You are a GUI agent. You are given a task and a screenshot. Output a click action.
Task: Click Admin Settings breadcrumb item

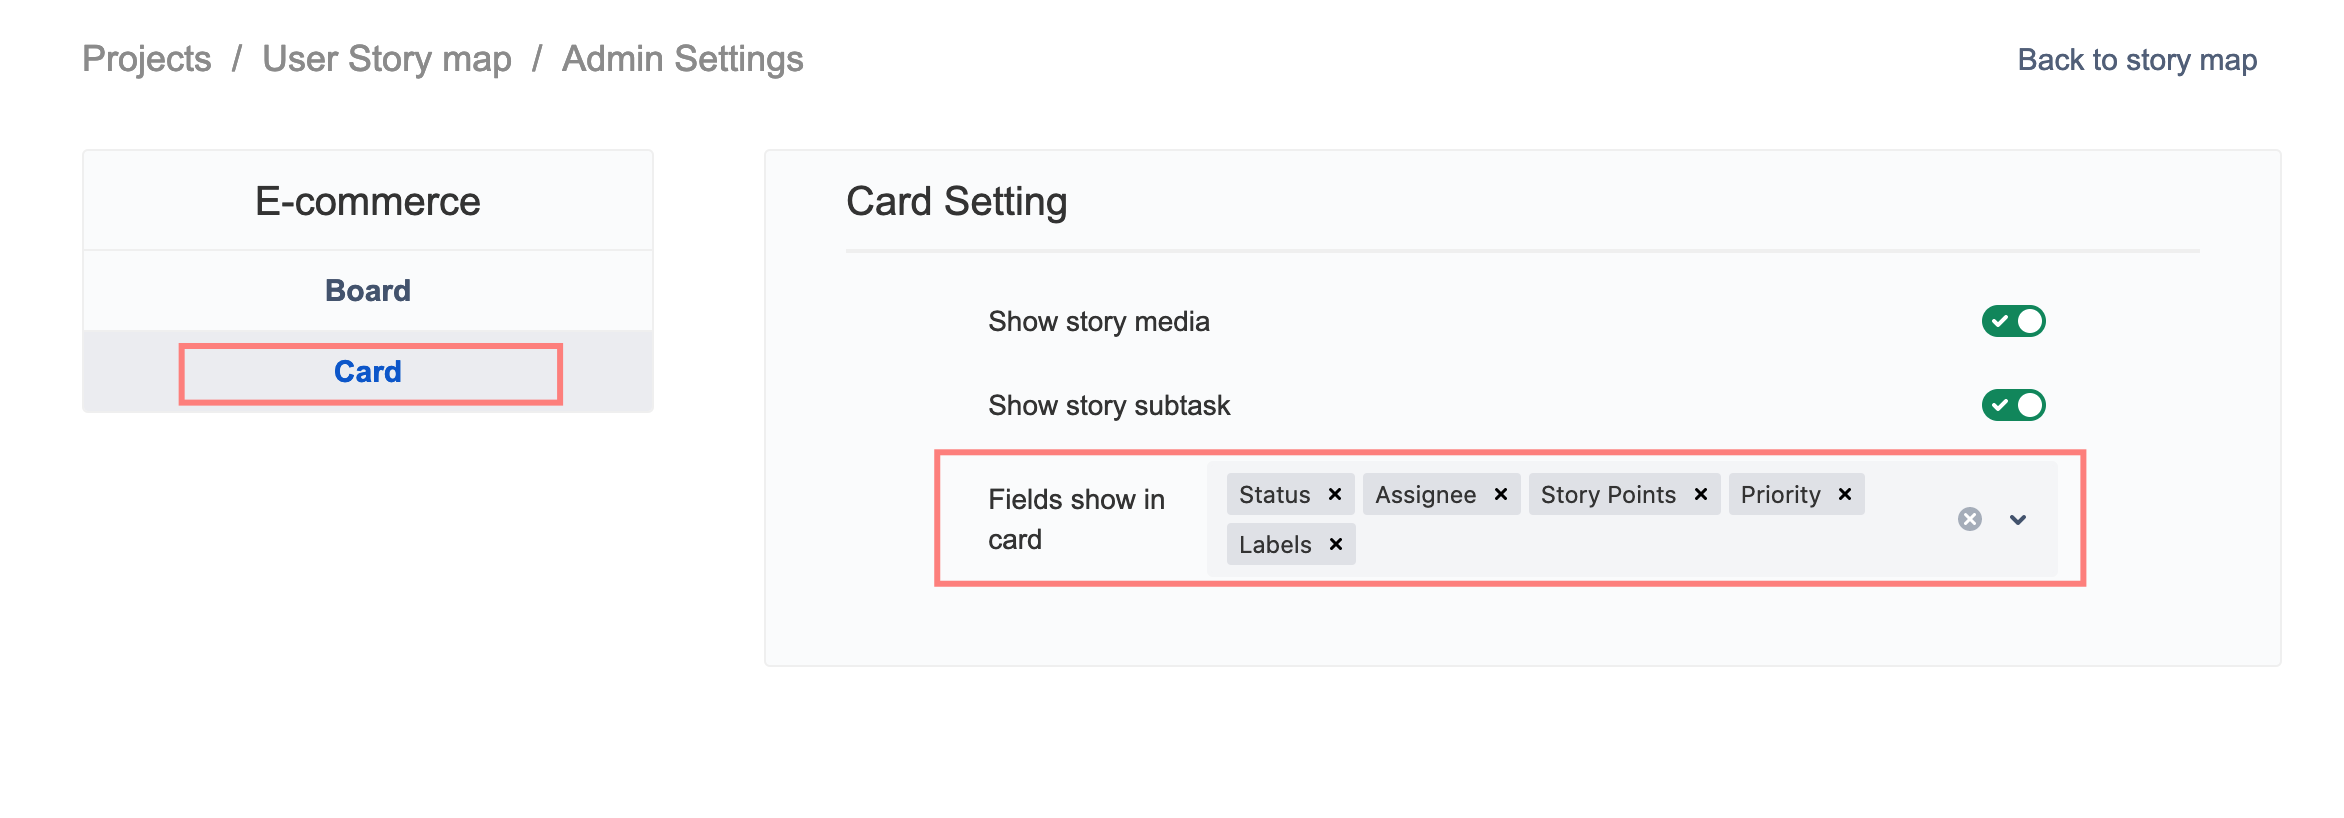683,59
